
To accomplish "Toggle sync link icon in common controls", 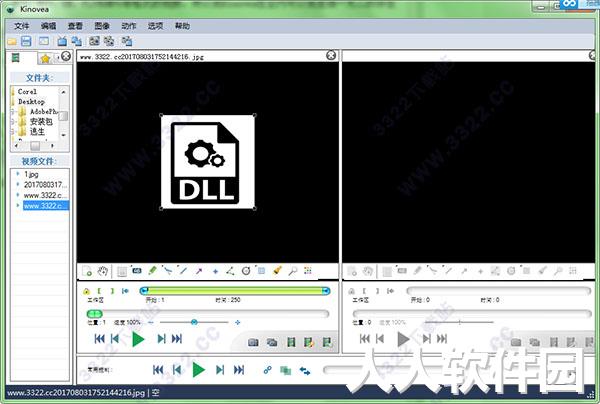I will [x=267, y=370].
